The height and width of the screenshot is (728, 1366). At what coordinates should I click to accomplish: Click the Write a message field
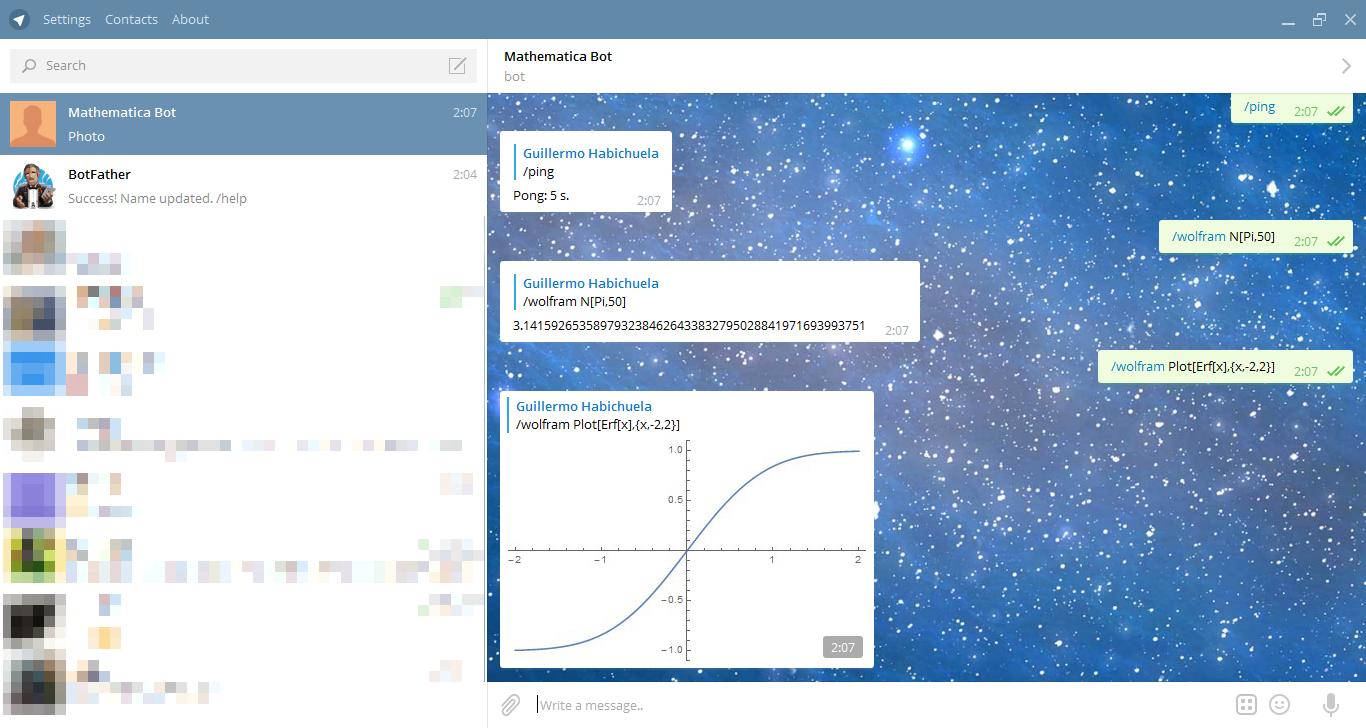pos(880,705)
